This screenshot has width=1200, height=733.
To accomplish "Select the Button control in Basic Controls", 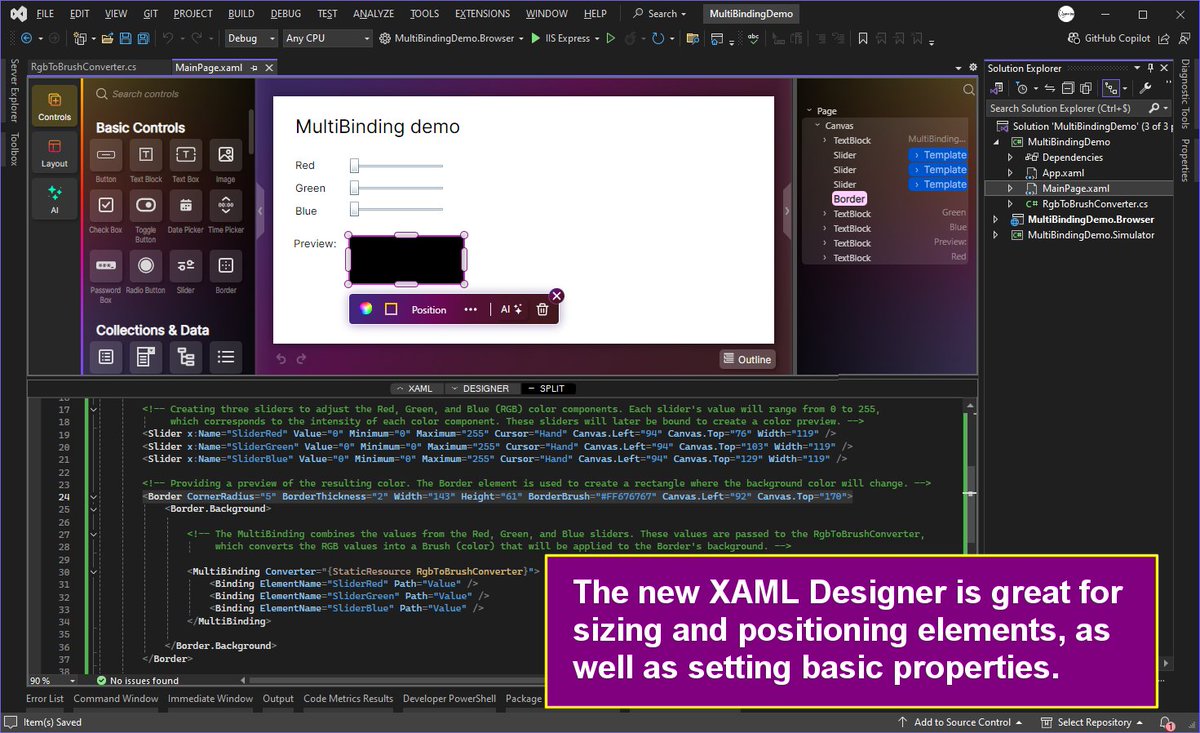I will point(106,155).
